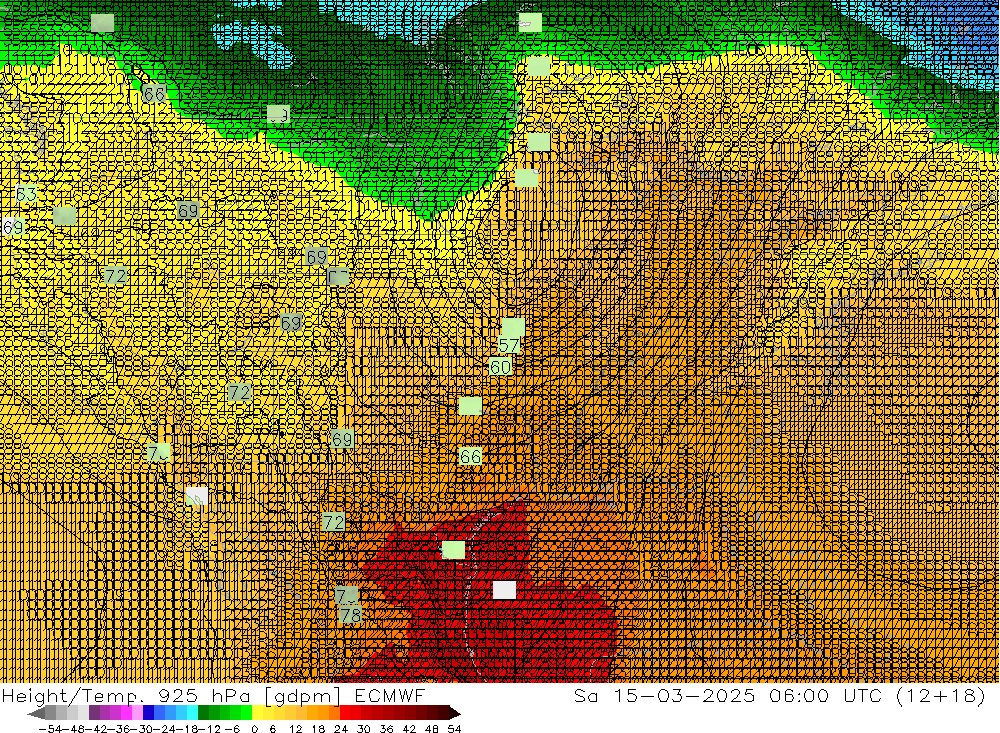Click the '12' tick label on the color scale

coord(295,729)
